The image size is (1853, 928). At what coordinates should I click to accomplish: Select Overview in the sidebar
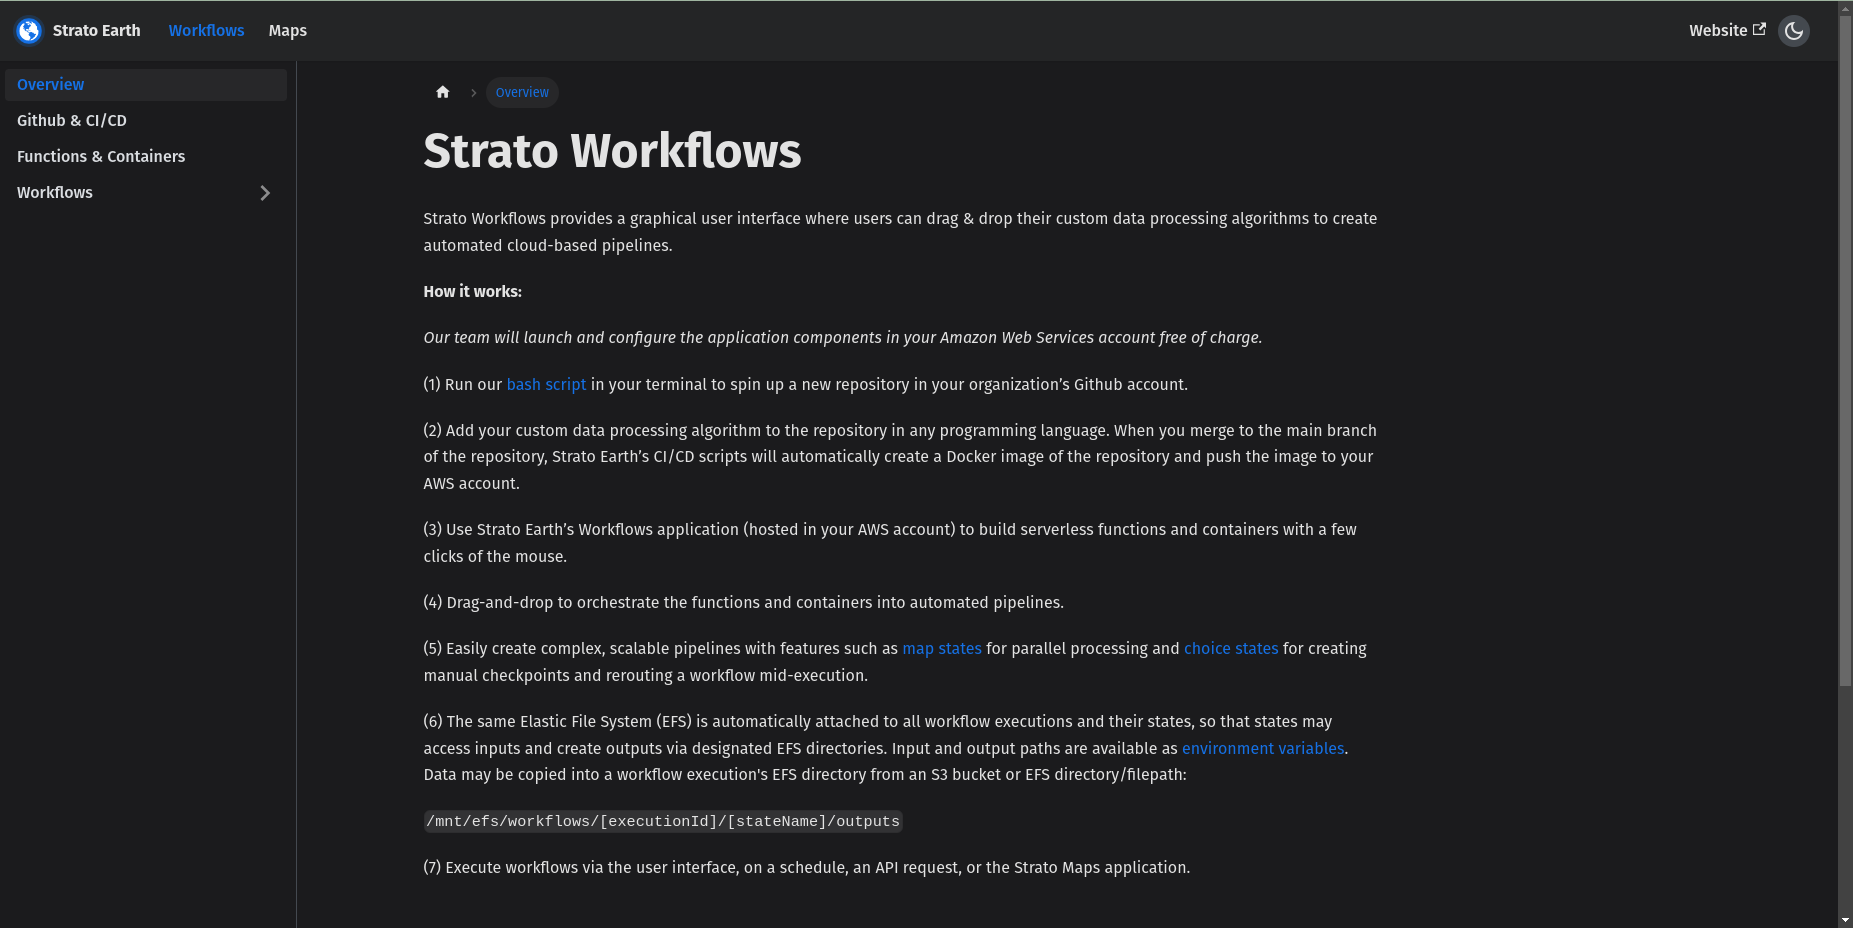(x=146, y=85)
